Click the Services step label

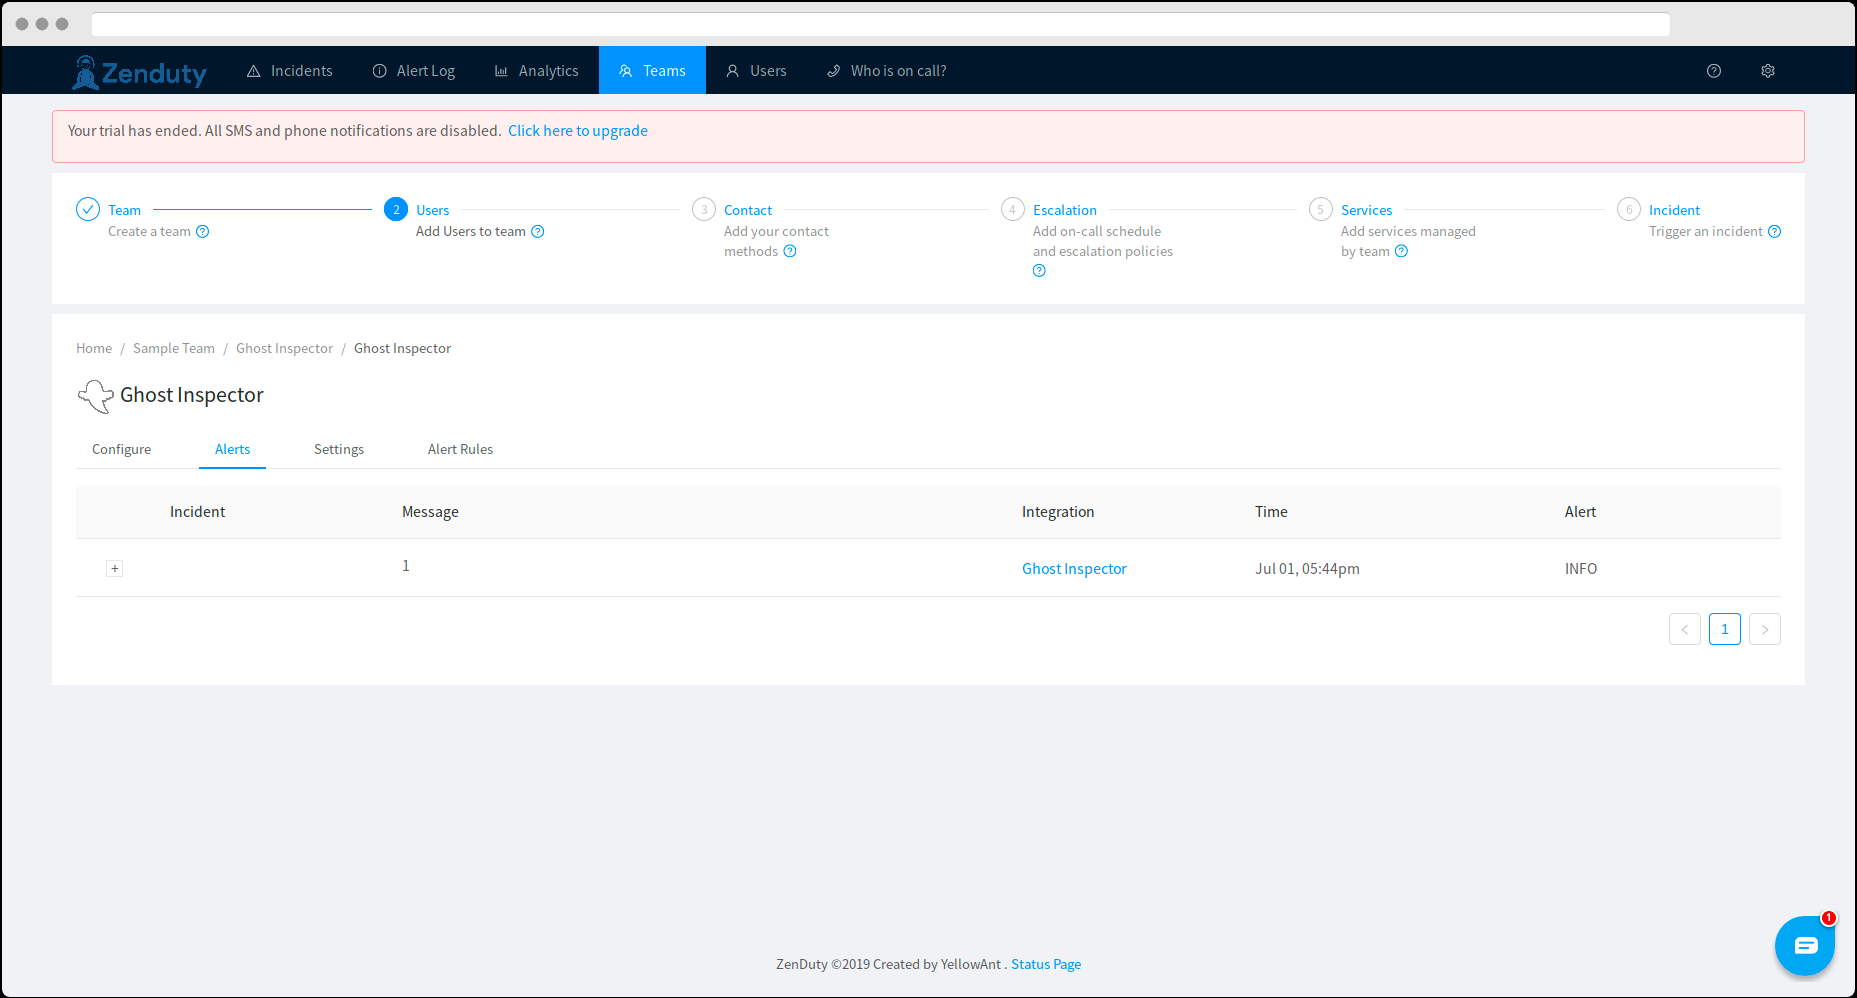pos(1367,211)
